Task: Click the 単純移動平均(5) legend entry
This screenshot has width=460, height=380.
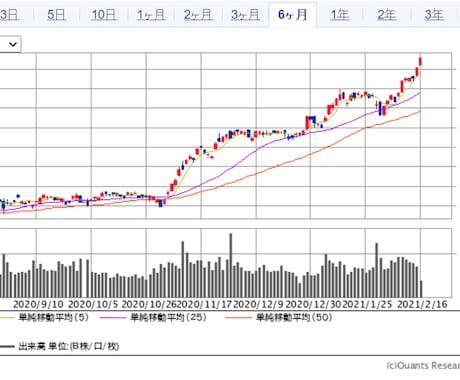Action: [x=53, y=317]
